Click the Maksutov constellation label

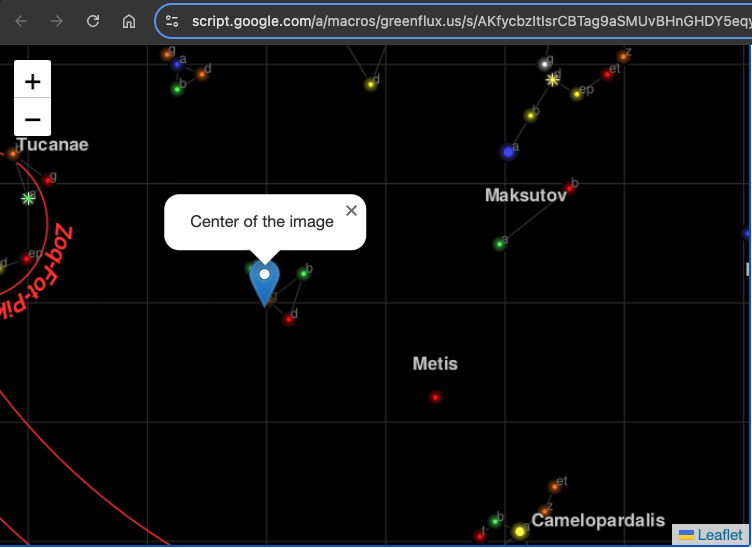pos(525,195)
